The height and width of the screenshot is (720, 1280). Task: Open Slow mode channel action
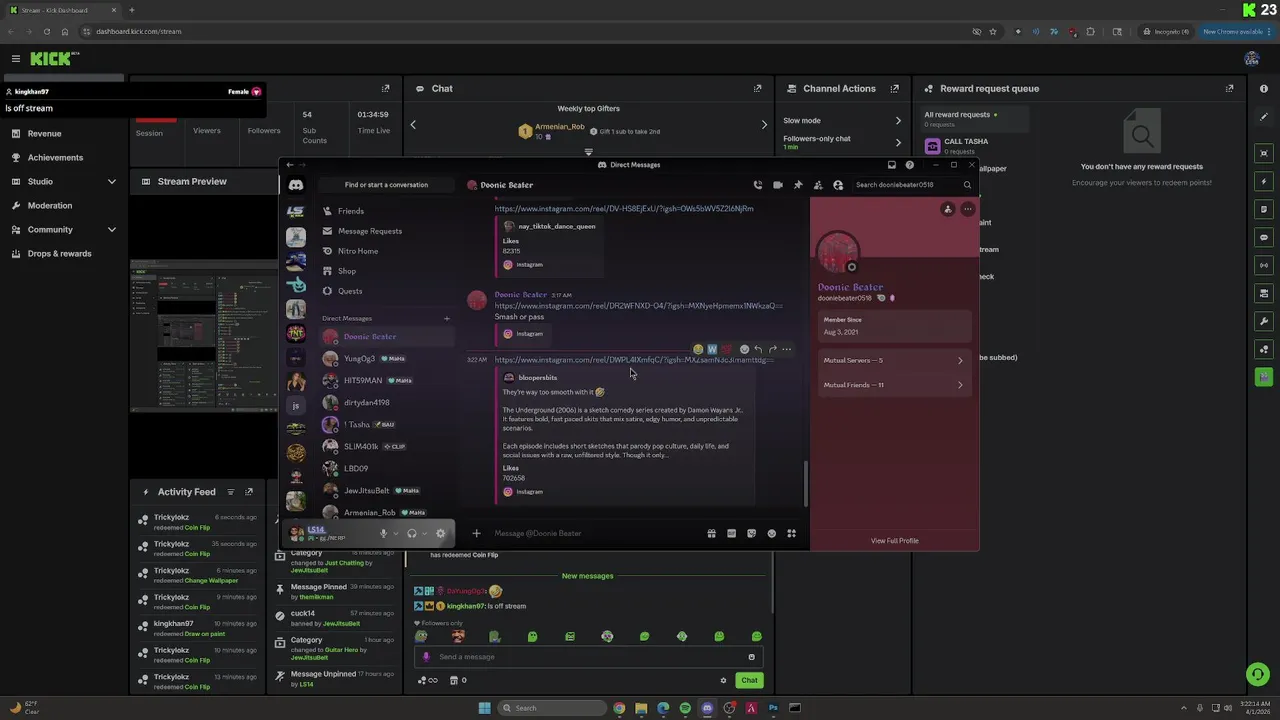(x=841, y=120)
